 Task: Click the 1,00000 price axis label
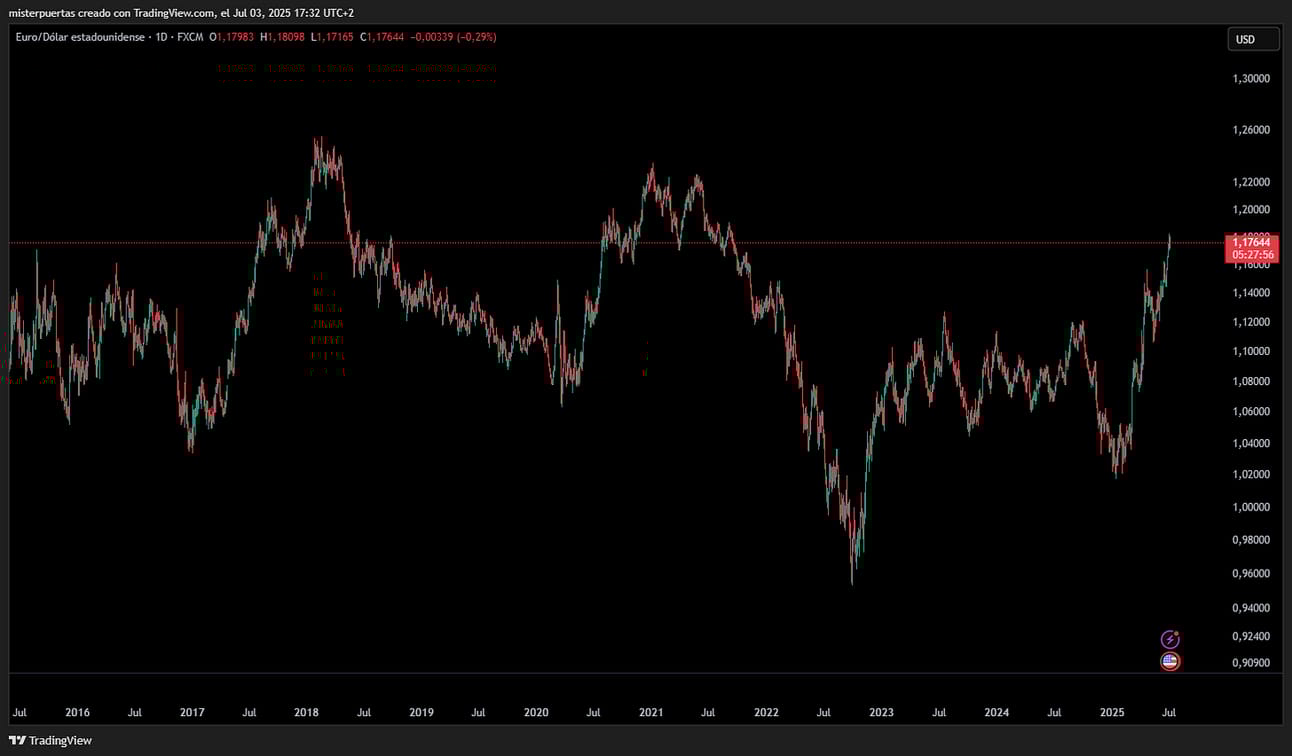click(1250, 507)
